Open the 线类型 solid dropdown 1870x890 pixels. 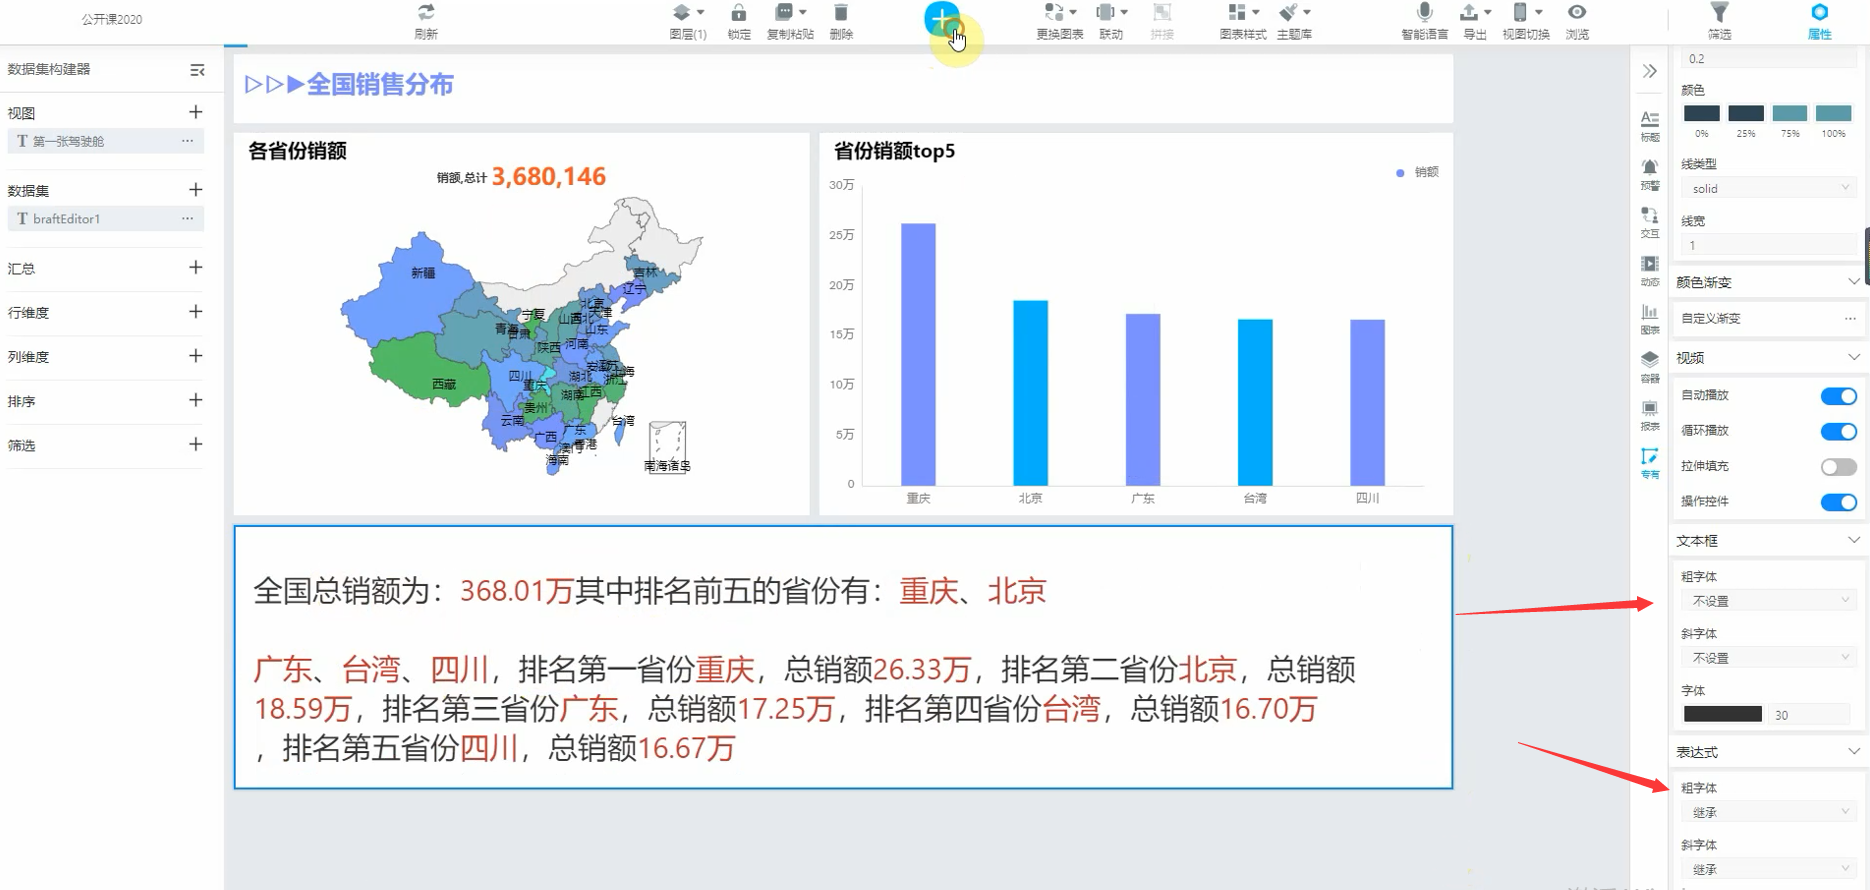[x=1767, y=188]
